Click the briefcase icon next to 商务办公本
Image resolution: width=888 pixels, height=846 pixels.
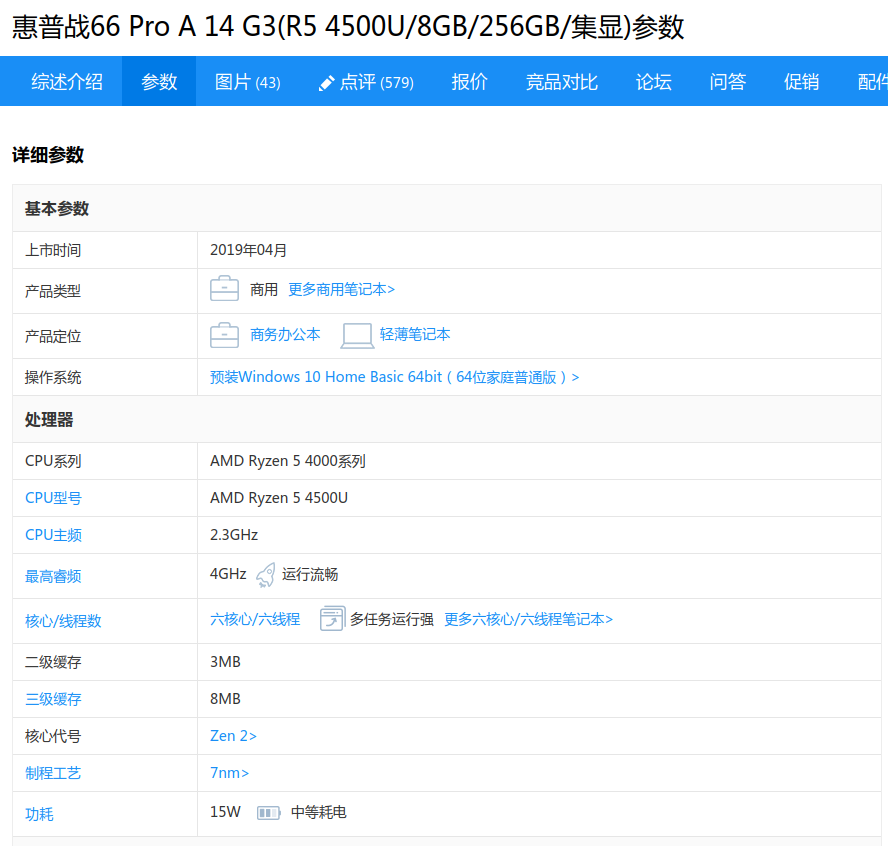tap(224, 335)
